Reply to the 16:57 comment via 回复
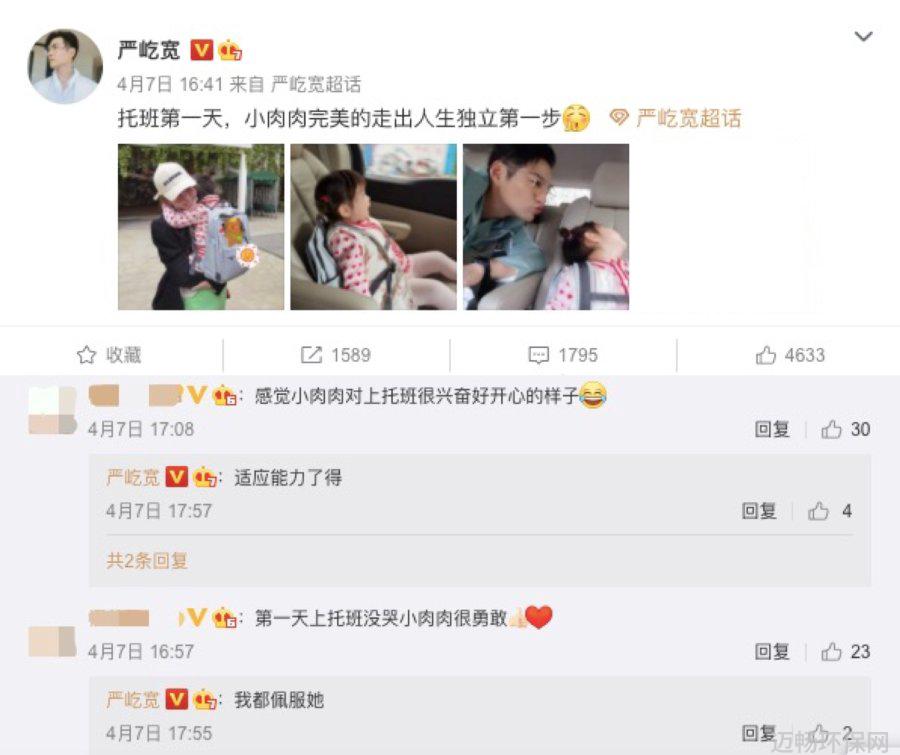This screenshot has width=900, height=755. coord(772,652)
